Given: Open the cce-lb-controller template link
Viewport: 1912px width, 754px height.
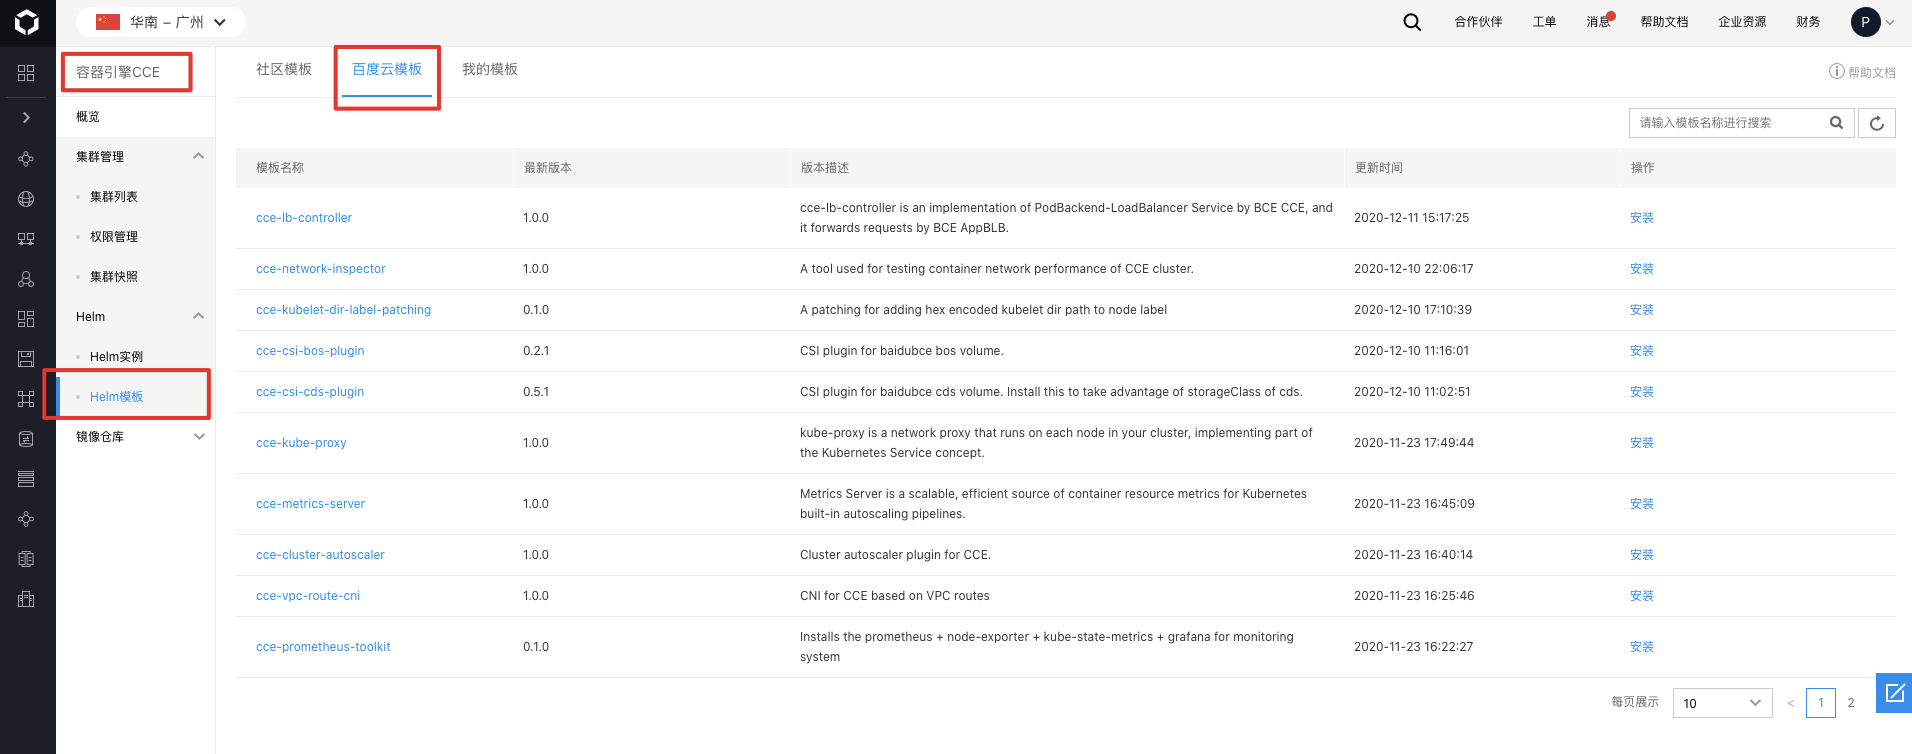Looking at the screenshot, I should pyautogui.click(x=304, y=218).
